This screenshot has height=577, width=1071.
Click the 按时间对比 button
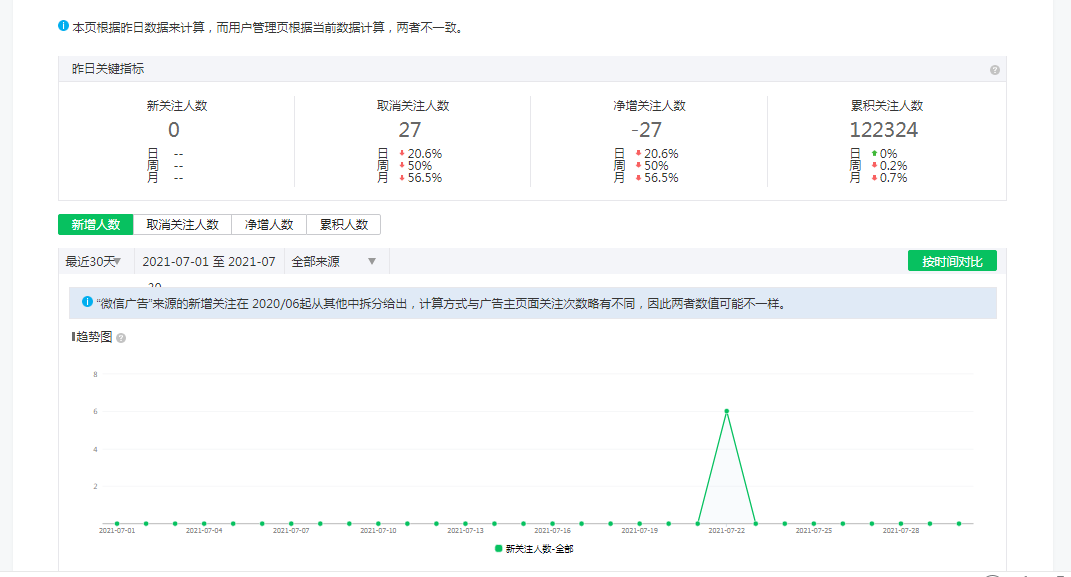pyautogui.click(x=952, y=261)
